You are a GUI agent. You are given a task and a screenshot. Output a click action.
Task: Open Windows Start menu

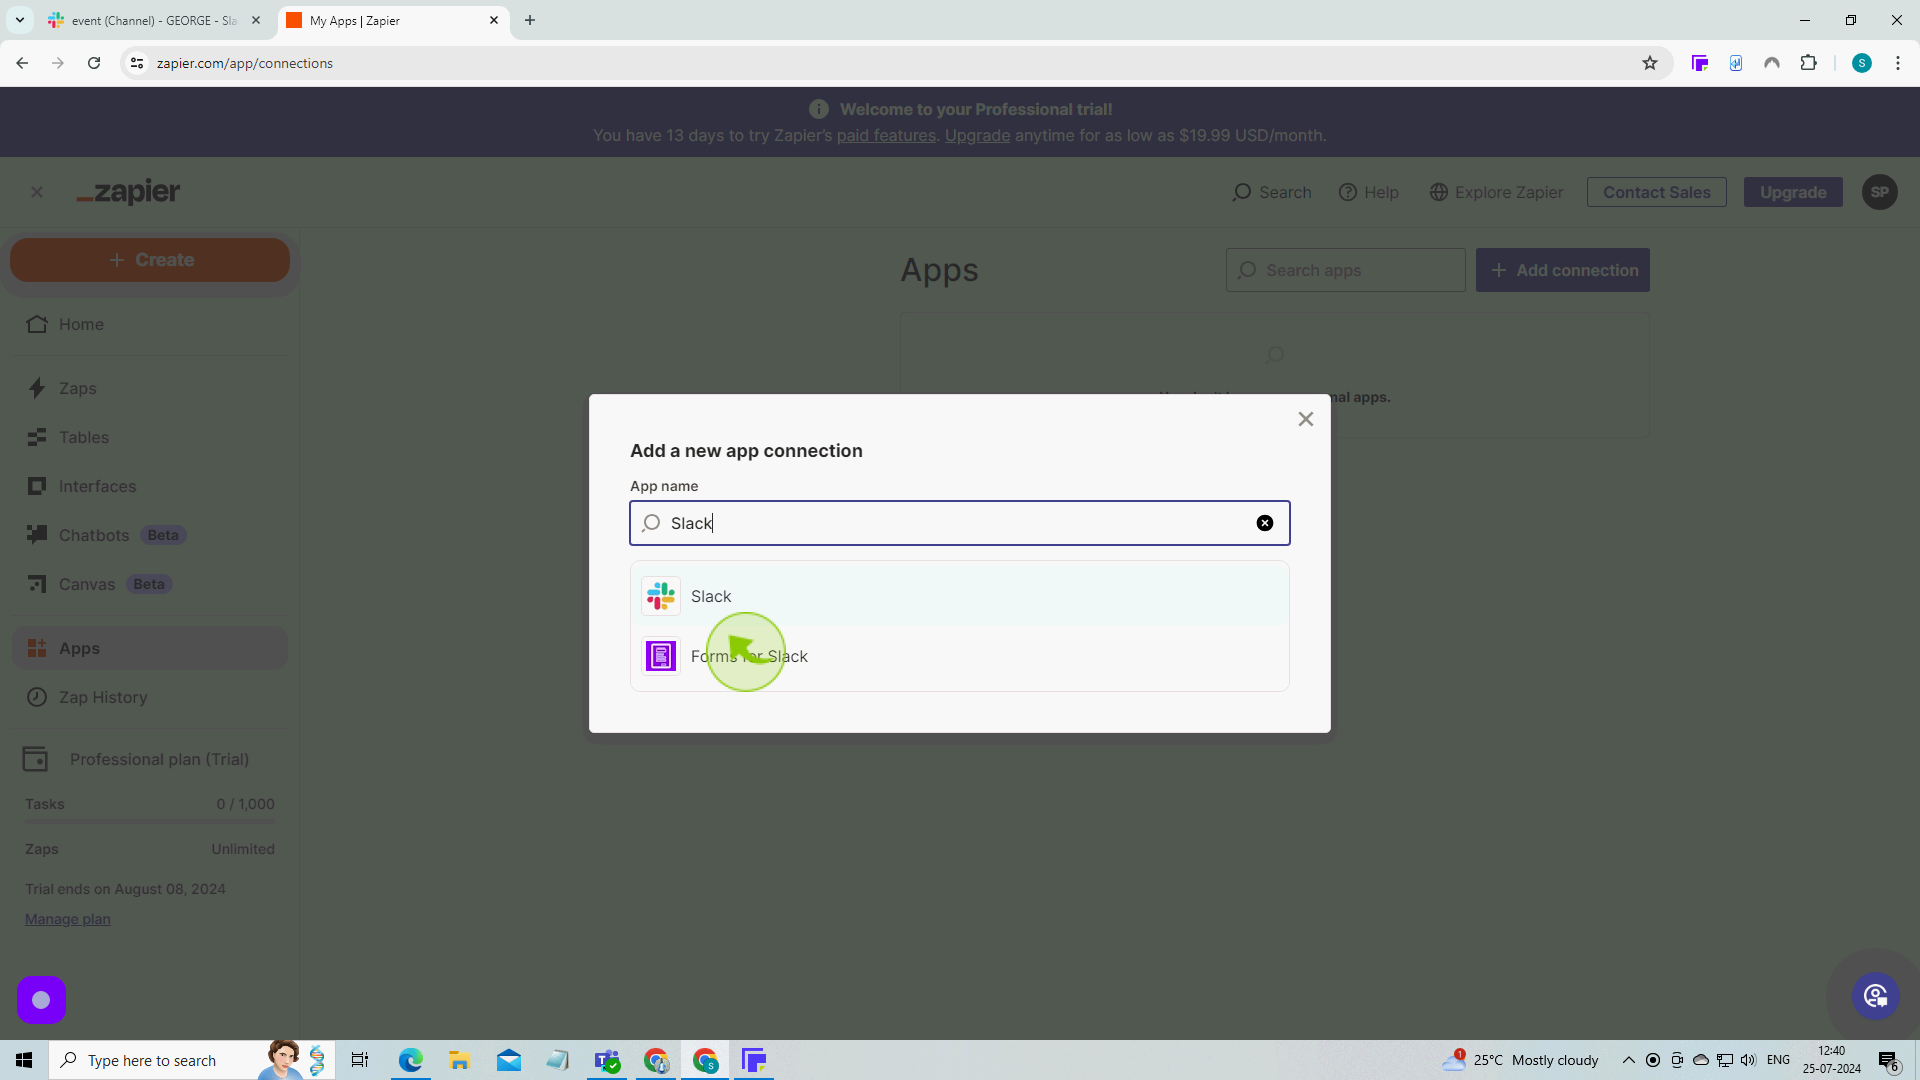(x=24, y=1060)
